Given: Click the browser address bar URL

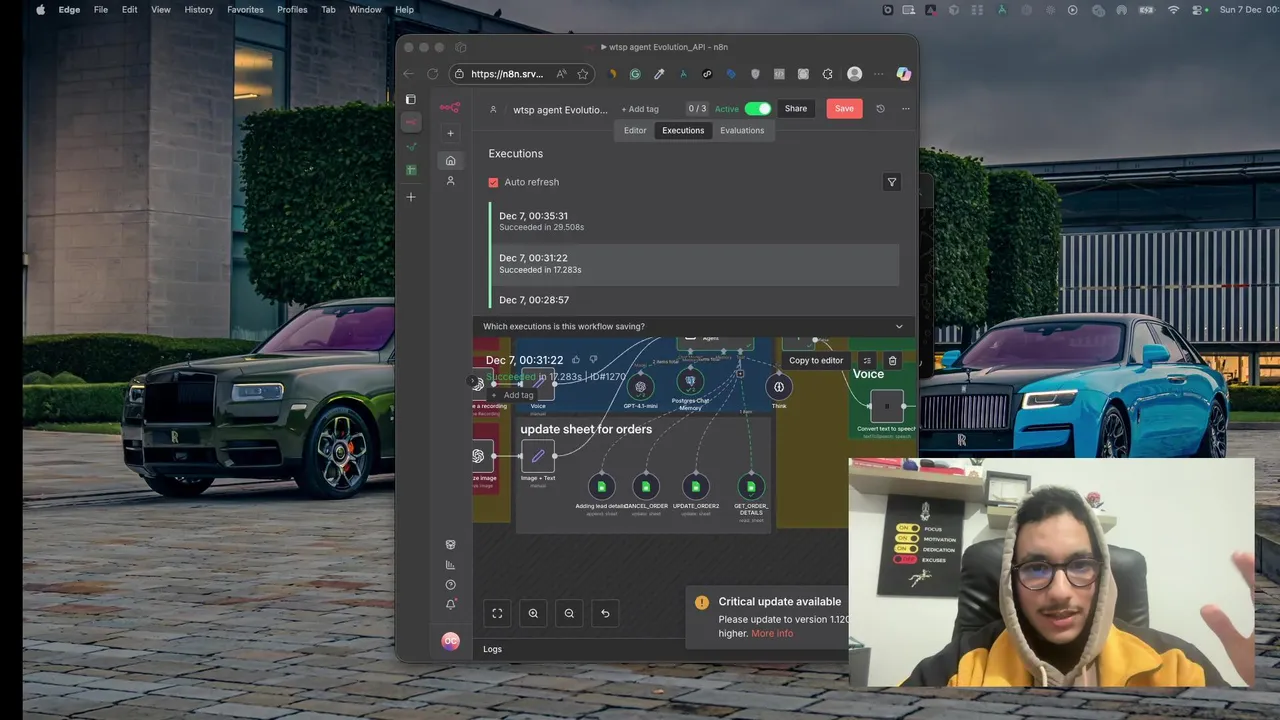Looking at the screenshot, I should click(x=507, y=74).
